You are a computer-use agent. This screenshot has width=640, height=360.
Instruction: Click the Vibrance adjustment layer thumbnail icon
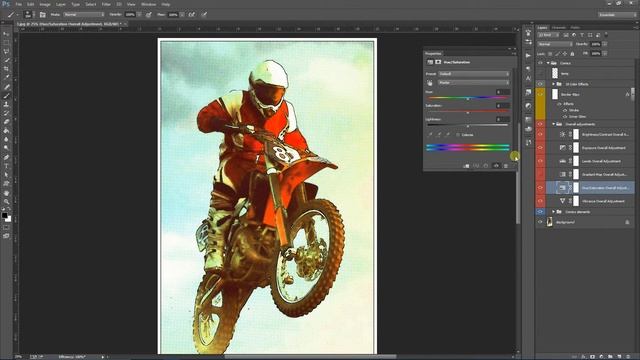pyautogui.click(x=562, y=201)
